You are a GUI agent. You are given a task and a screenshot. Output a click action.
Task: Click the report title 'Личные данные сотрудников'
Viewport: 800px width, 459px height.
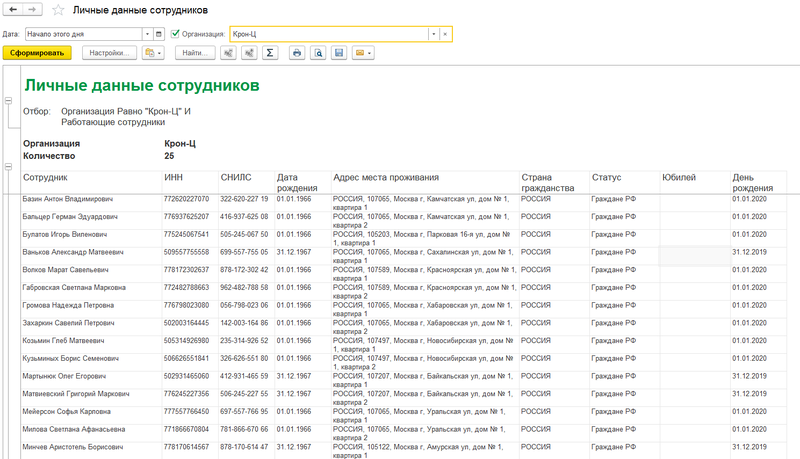coord(142,85)
